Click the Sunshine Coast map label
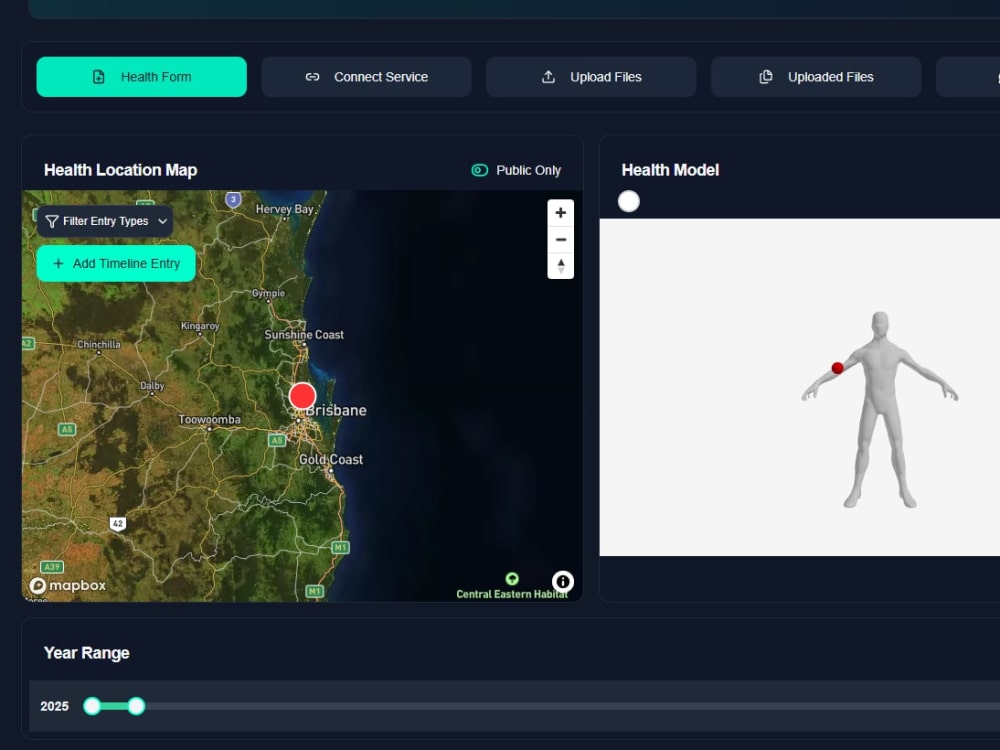The image size is (1000, 750). 304,334
